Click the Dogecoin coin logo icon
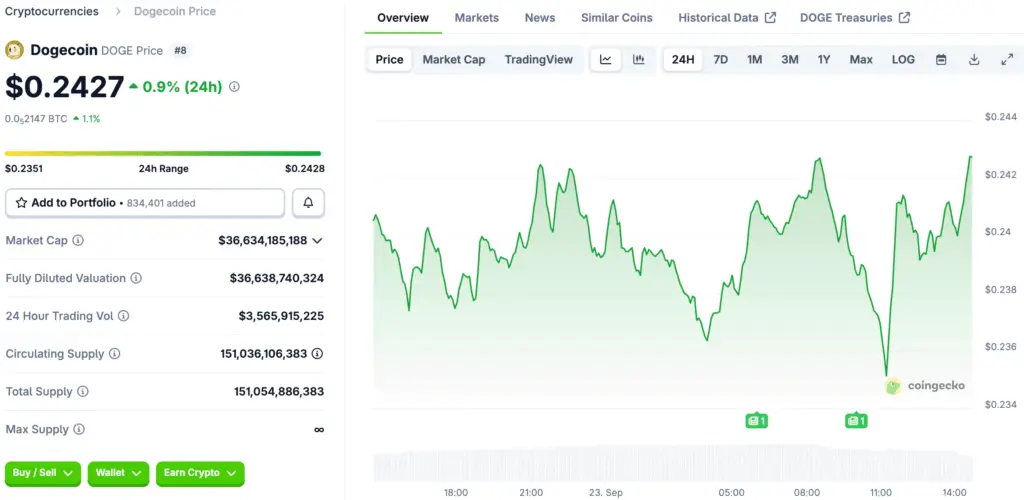The width and height of the screenshot is (1024, 500). (x=14, y=50)
